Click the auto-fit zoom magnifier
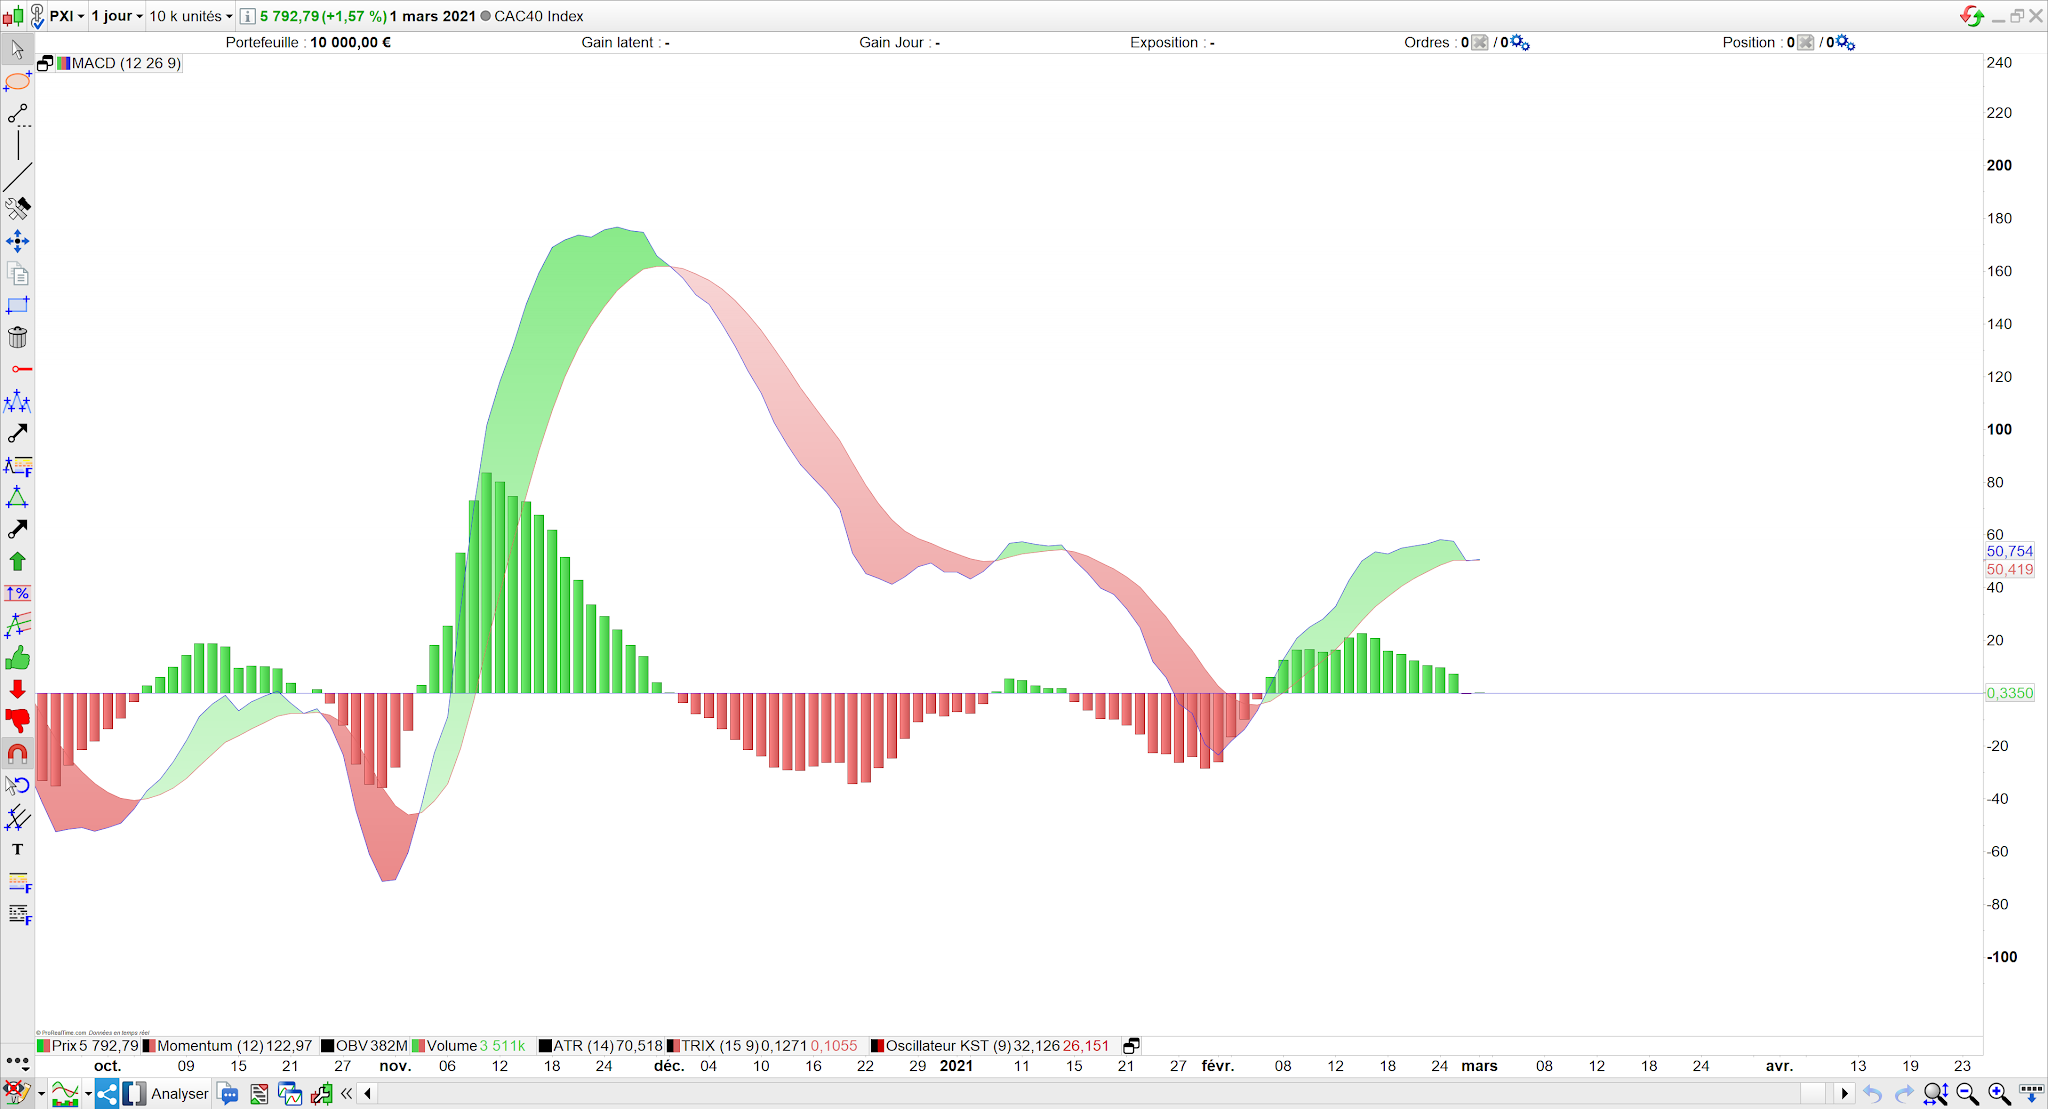2048x1109 pixels. click(1936, 1094)
